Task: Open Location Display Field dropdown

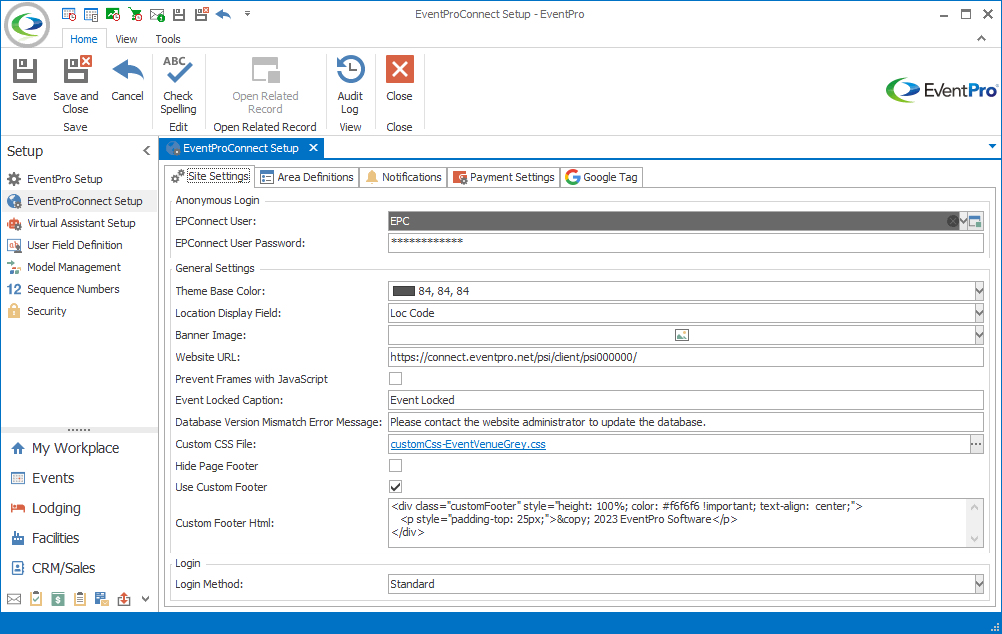Action: tap(978, 313)
